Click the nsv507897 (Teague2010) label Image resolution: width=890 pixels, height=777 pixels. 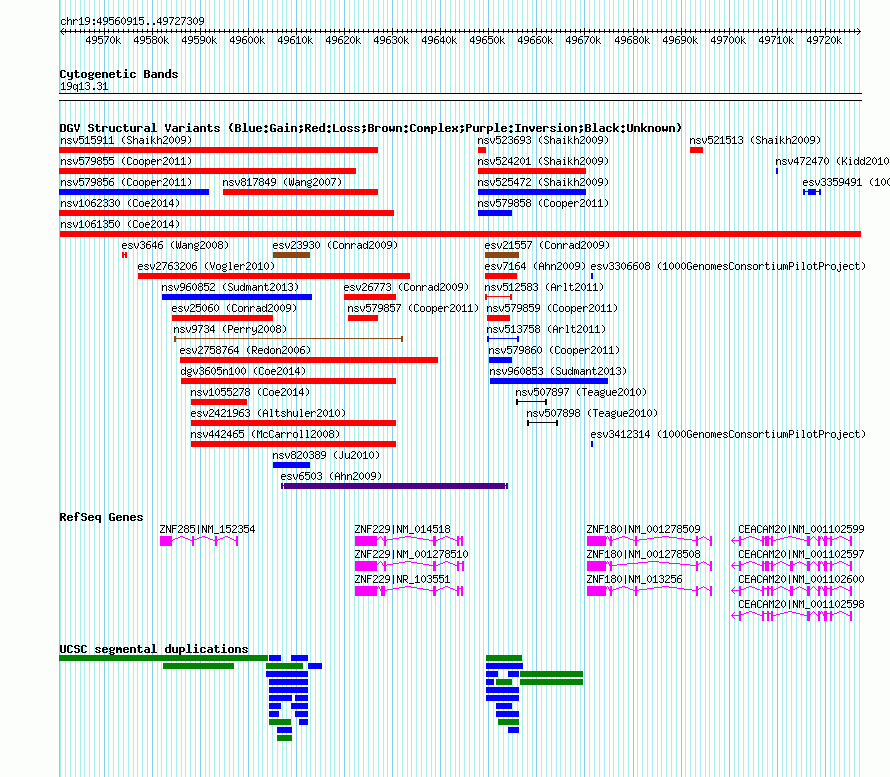point(581,392)
